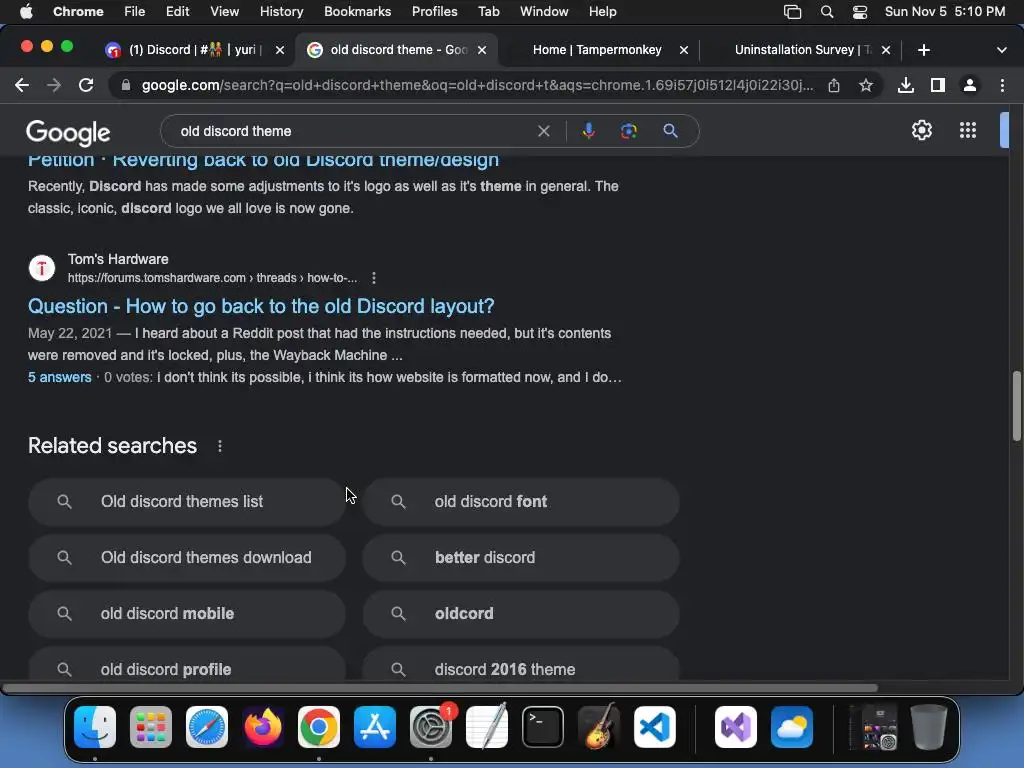Open Finder from the Dock
This screenshot has height=768, width=1024.
pyautogui.click(x=95, y=727)
